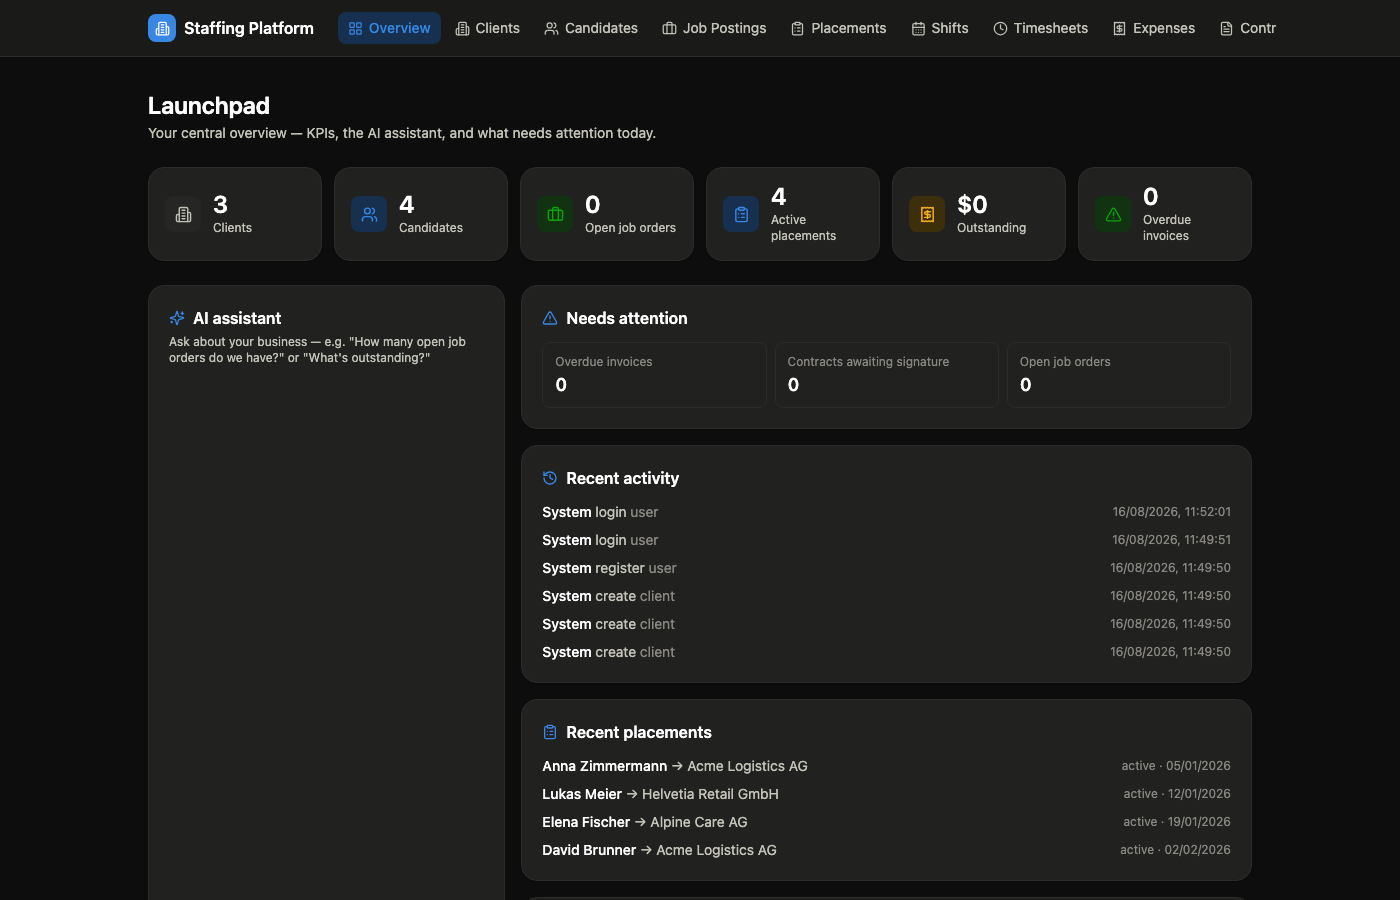Open the $0 Outstanding card
This screenshot has height=900, width=1400.
point(979,214)
